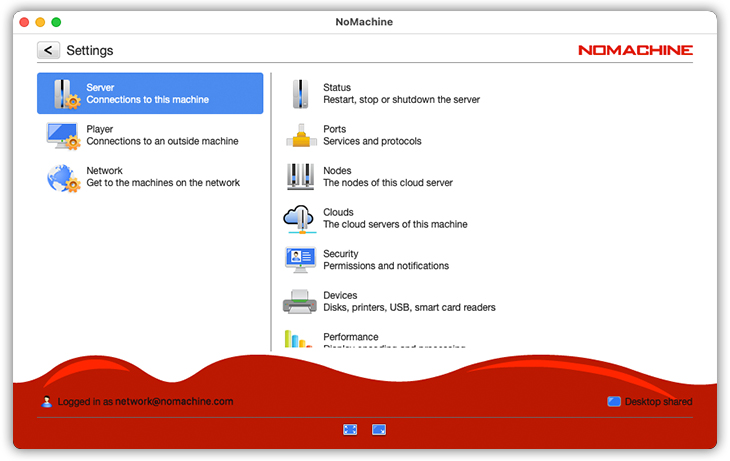Click the fullscreen icon in bottom bar
730x461 pixels.
(350, 430)
